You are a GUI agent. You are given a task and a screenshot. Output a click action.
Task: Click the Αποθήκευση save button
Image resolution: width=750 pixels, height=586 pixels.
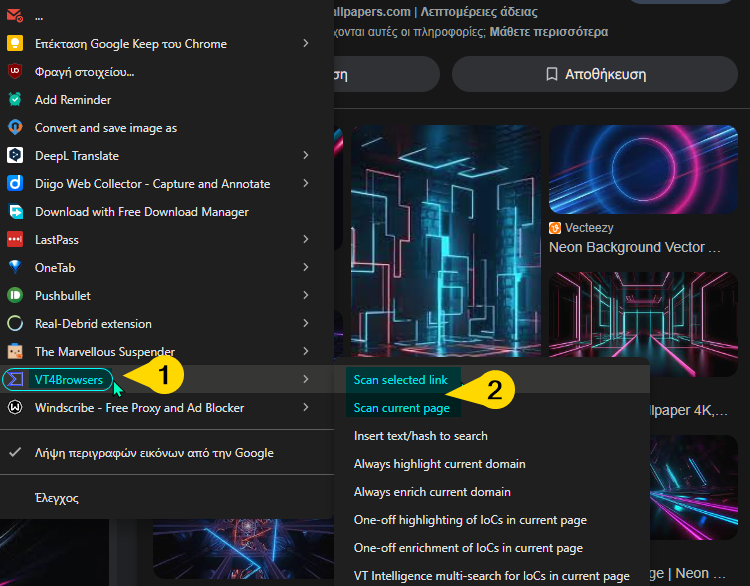point(595,74)
